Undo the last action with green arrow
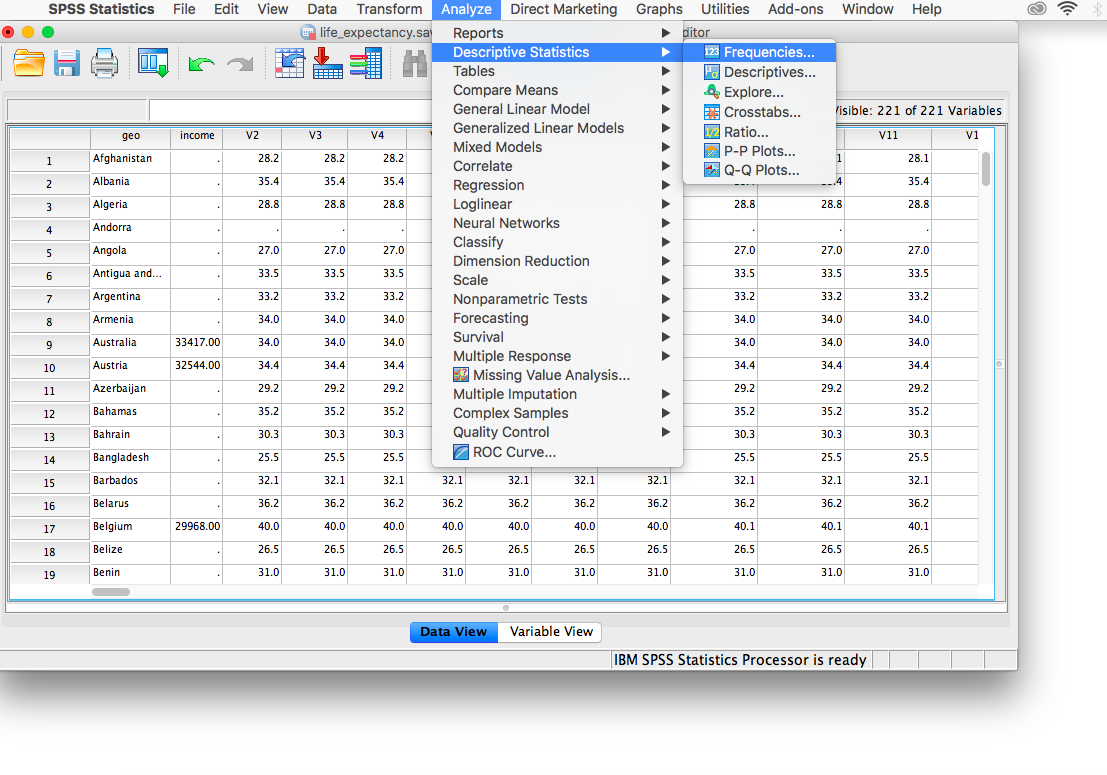 201,65
